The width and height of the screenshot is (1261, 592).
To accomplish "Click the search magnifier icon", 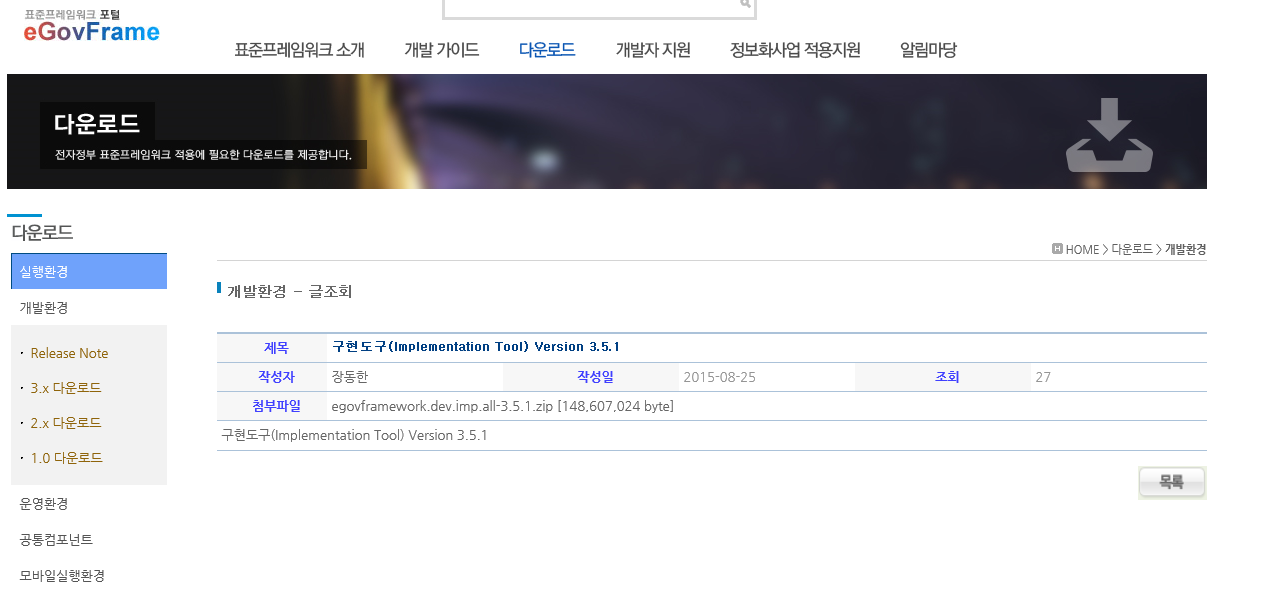I will pyautogui.click(x=745, y=4).
